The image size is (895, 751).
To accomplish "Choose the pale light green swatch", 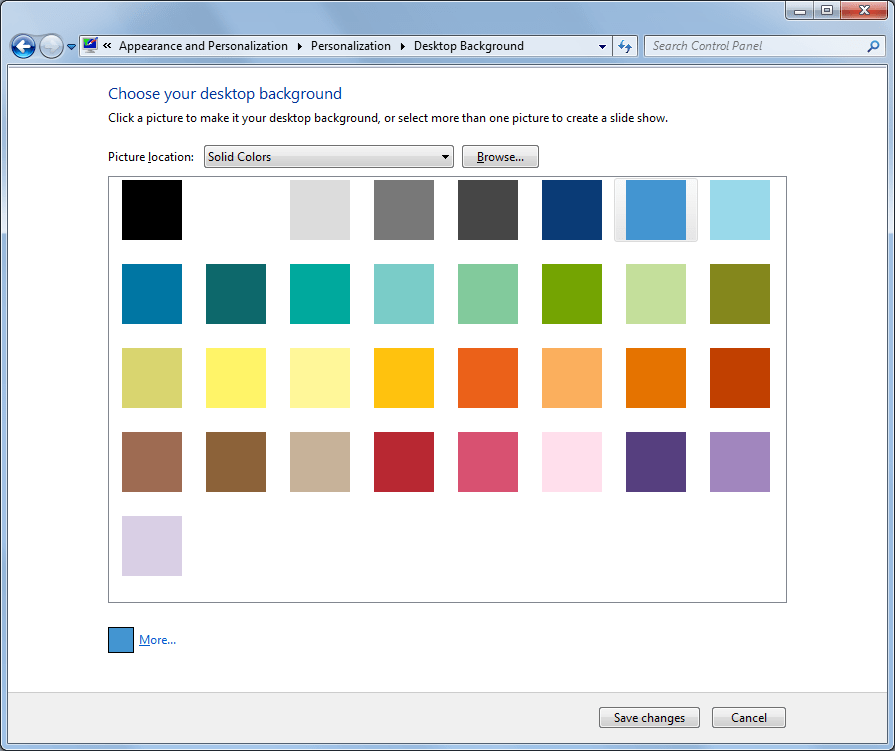I will point(655,294).
